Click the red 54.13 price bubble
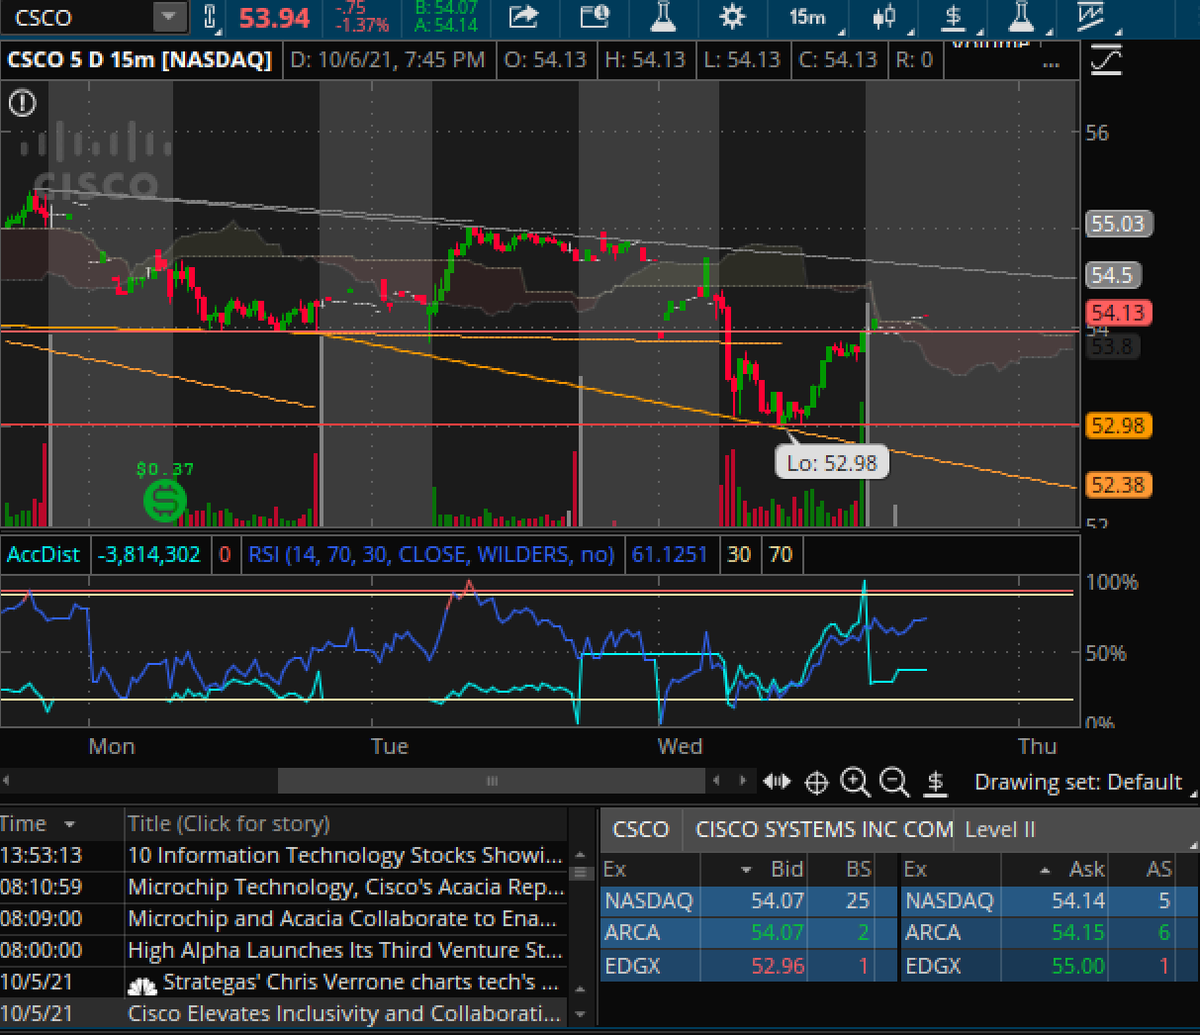The height and width of the screenshot is (1035, 1200). 1119,313
